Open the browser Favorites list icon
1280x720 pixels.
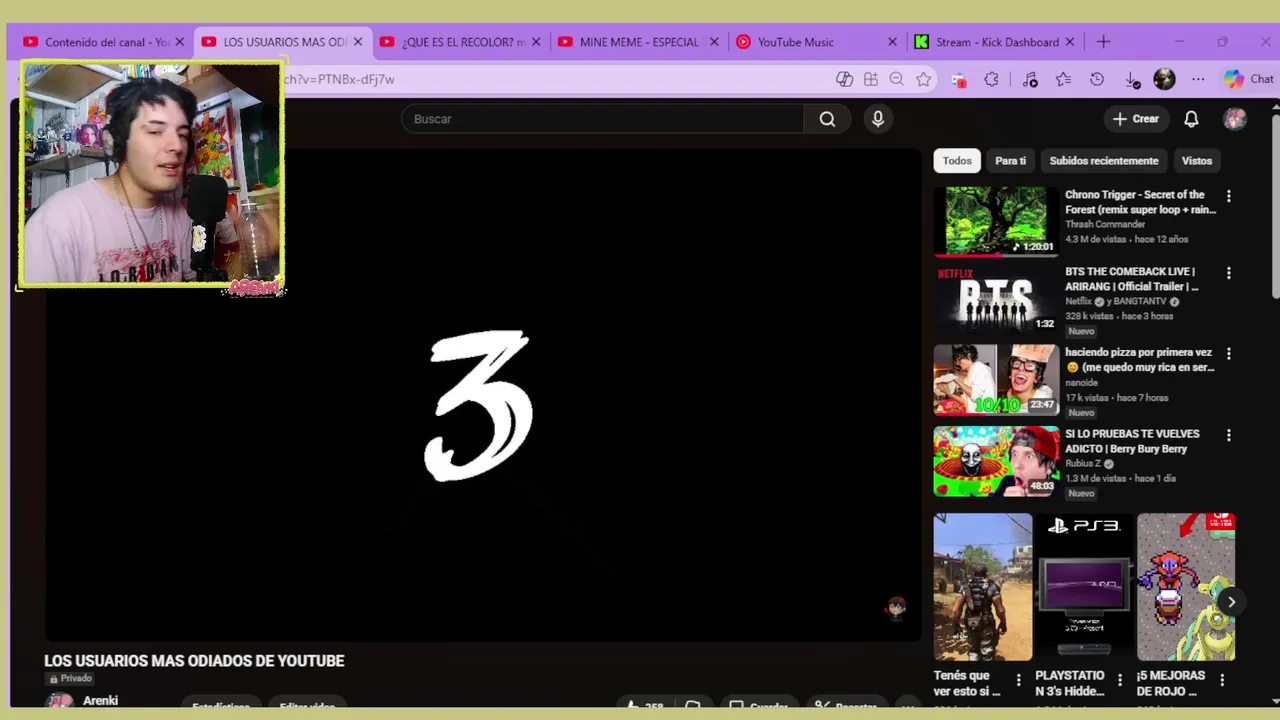click(x=1063, y=79)
